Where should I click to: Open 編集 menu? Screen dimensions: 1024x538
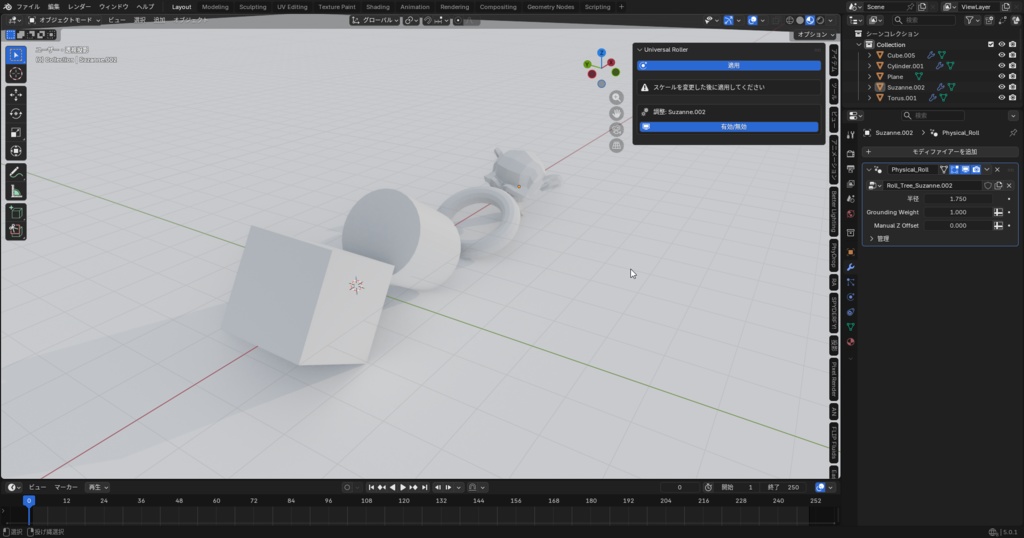tap(54, 7)
